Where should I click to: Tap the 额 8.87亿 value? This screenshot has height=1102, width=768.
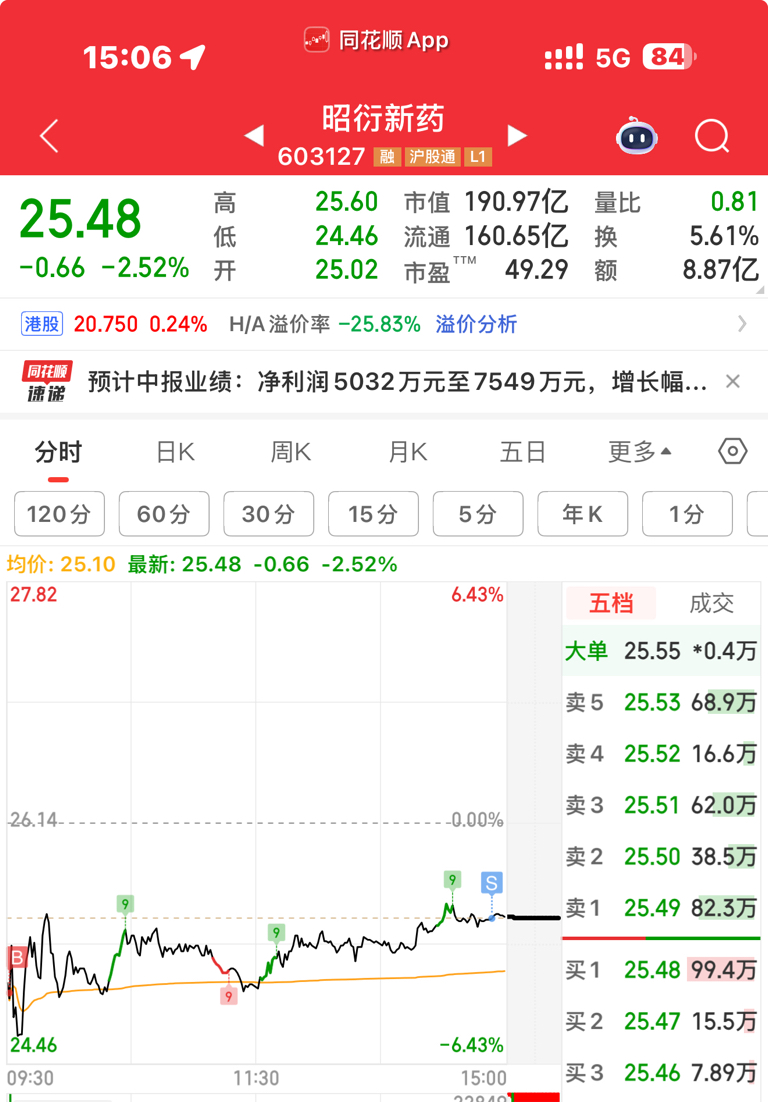(x=720, y=270)
